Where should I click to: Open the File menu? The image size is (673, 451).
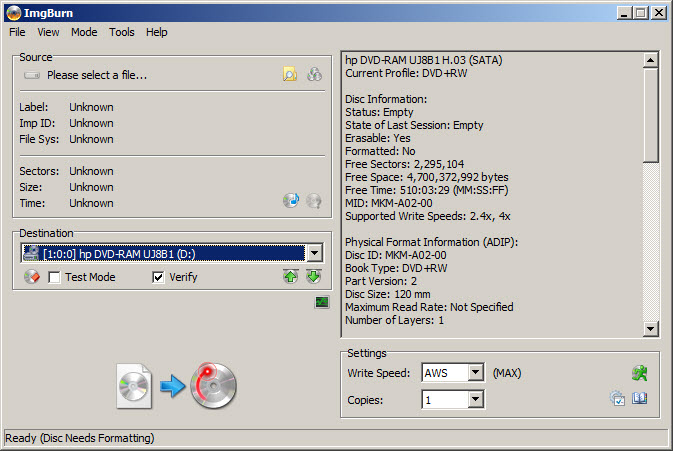tap(17, 32)
